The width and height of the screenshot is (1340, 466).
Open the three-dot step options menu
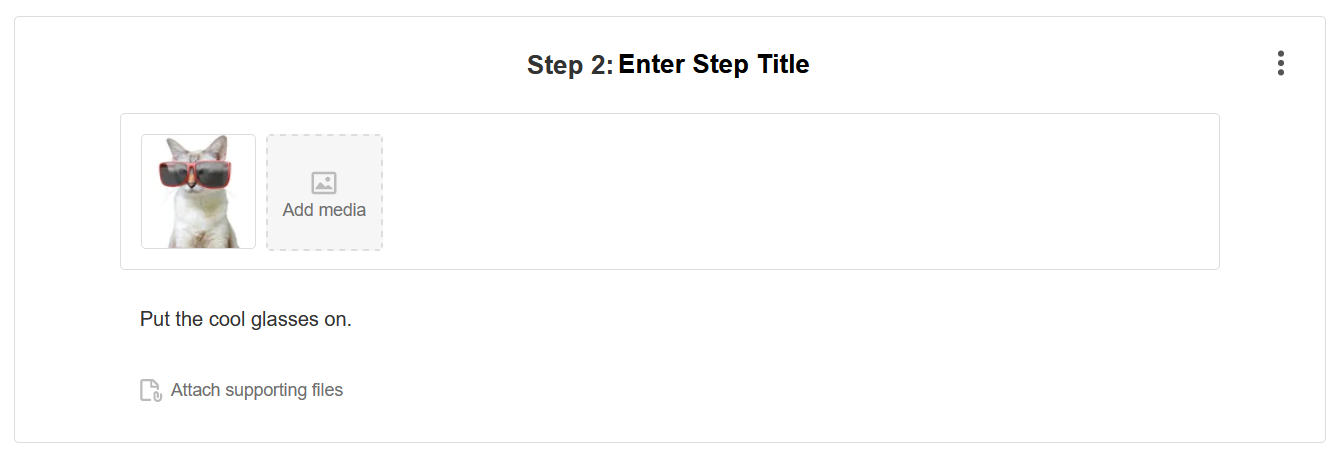(1280, 64)
